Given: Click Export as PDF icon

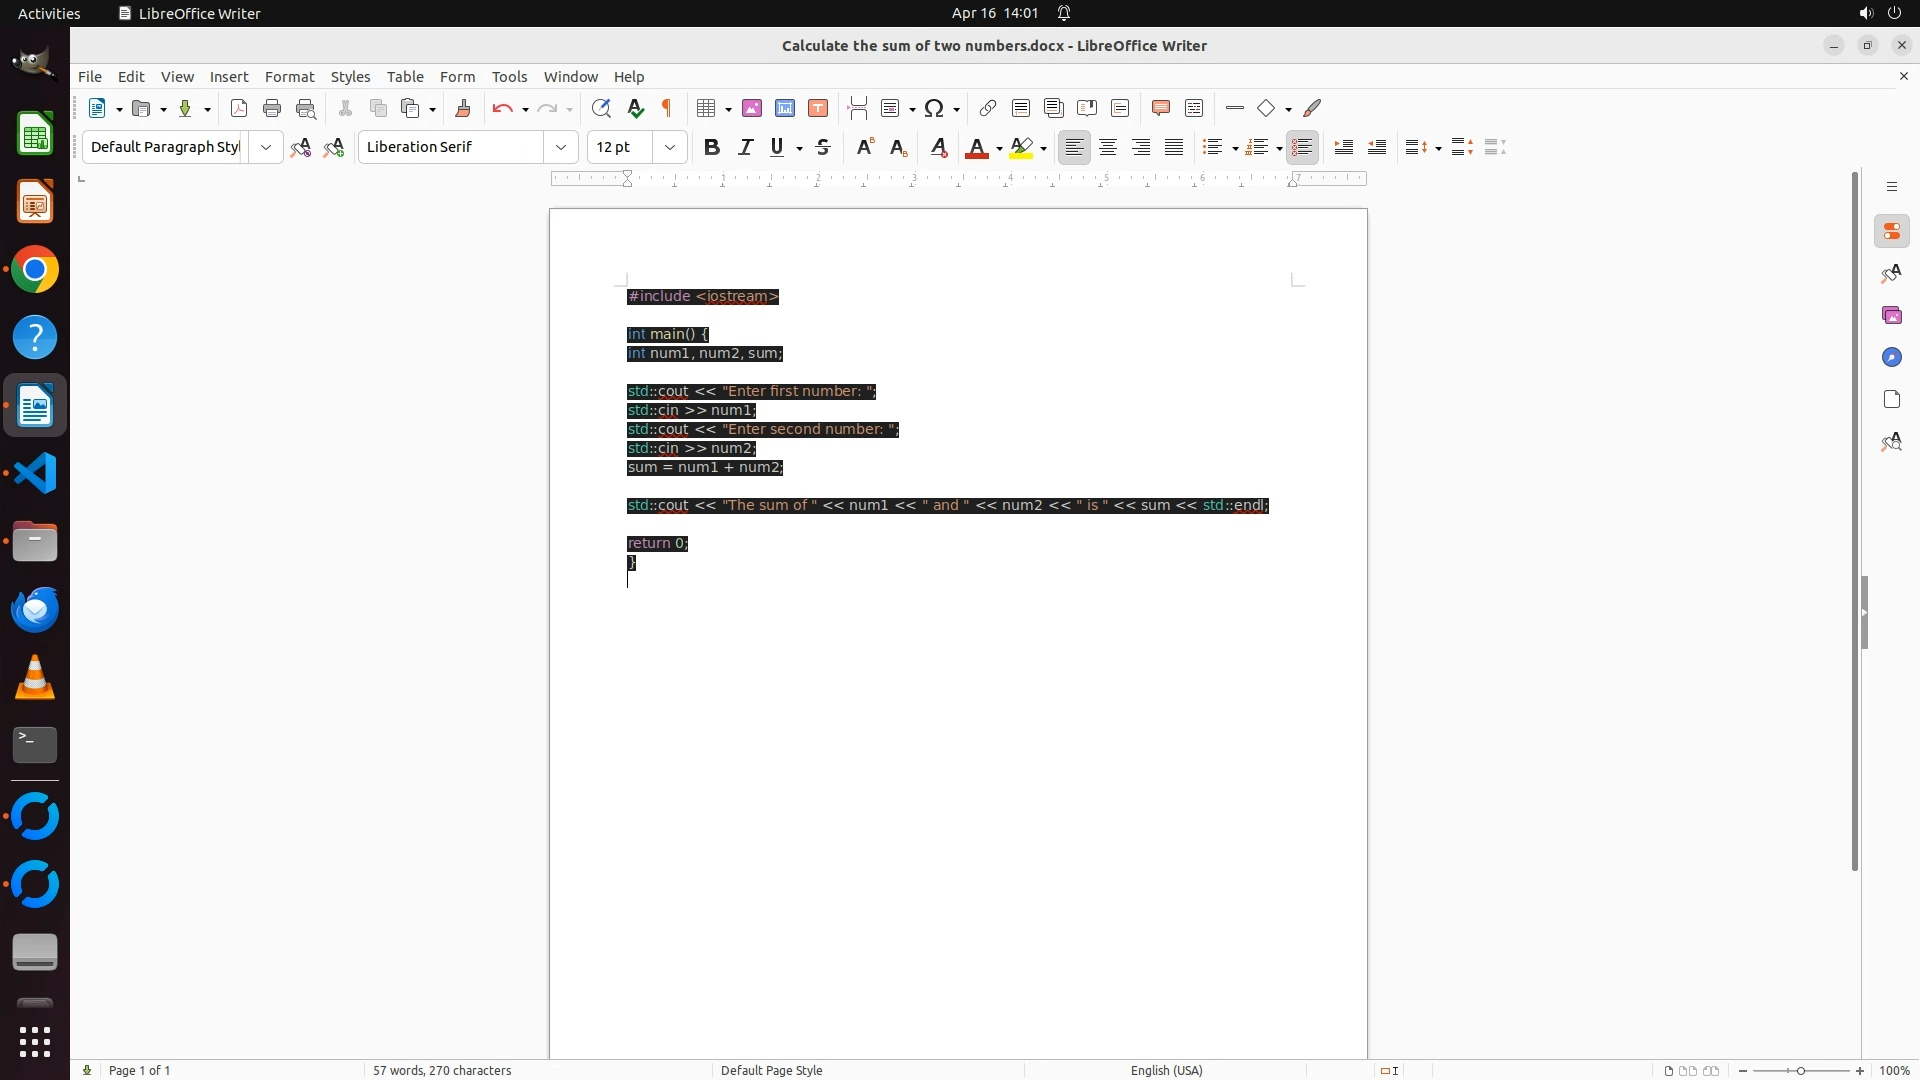Looking at the screenshot, I should pos(239,108).
